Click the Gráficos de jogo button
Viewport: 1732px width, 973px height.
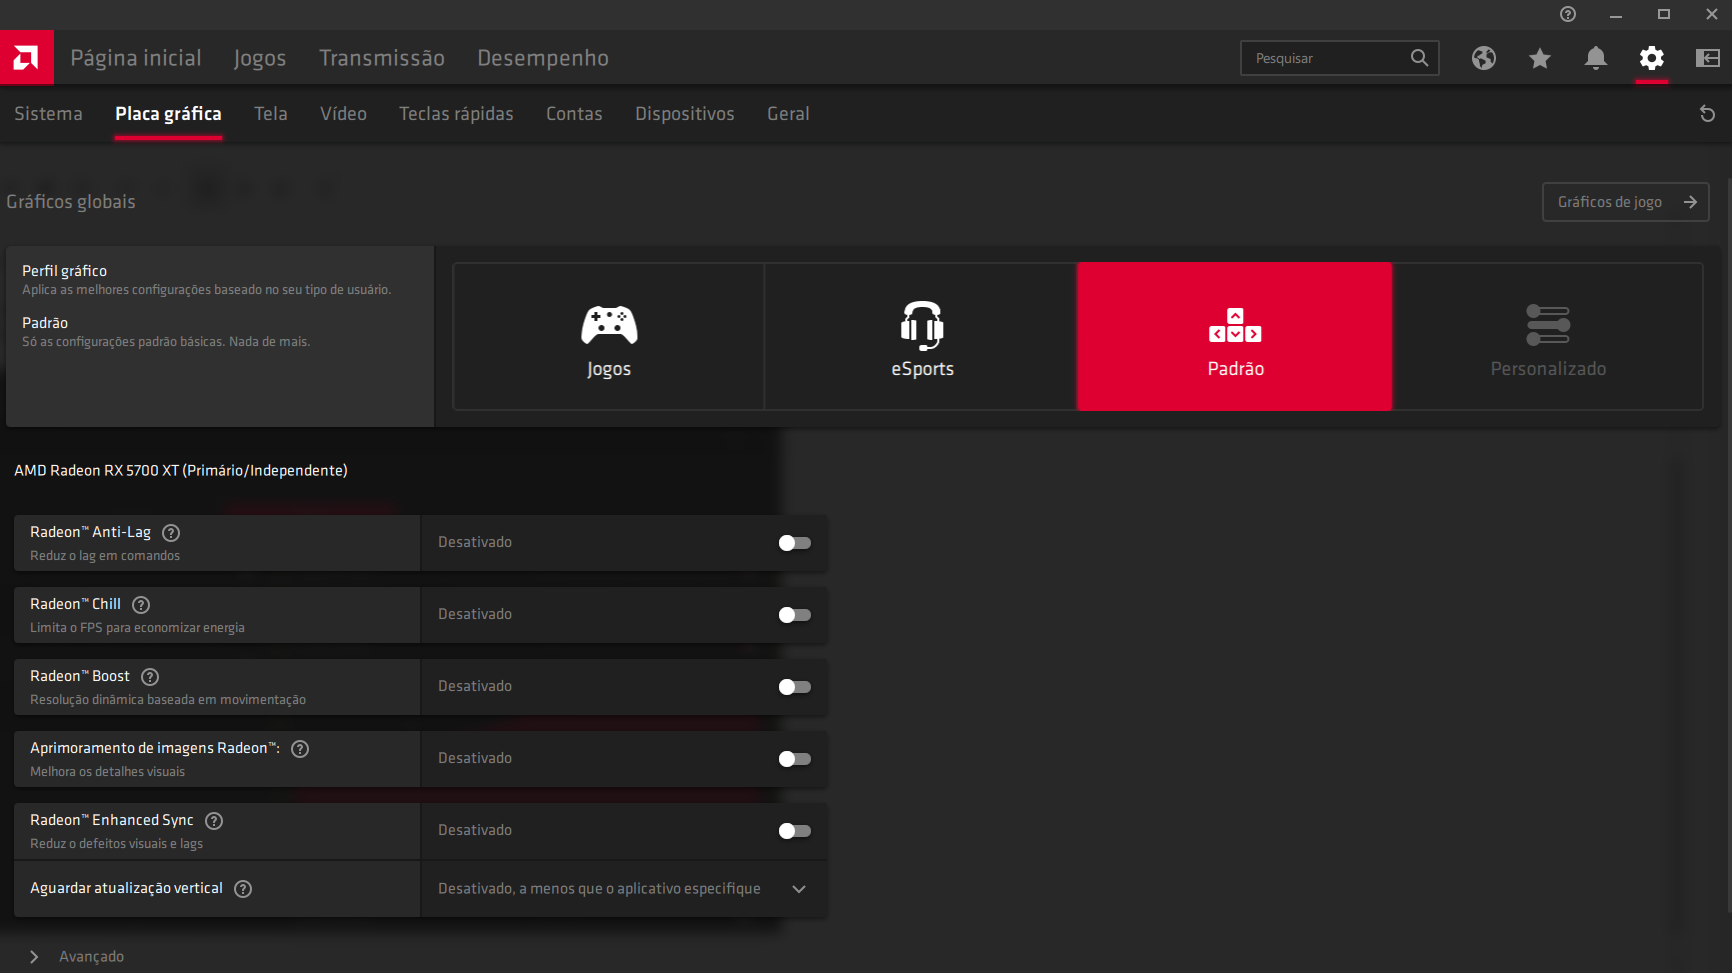click(1626, 202)
